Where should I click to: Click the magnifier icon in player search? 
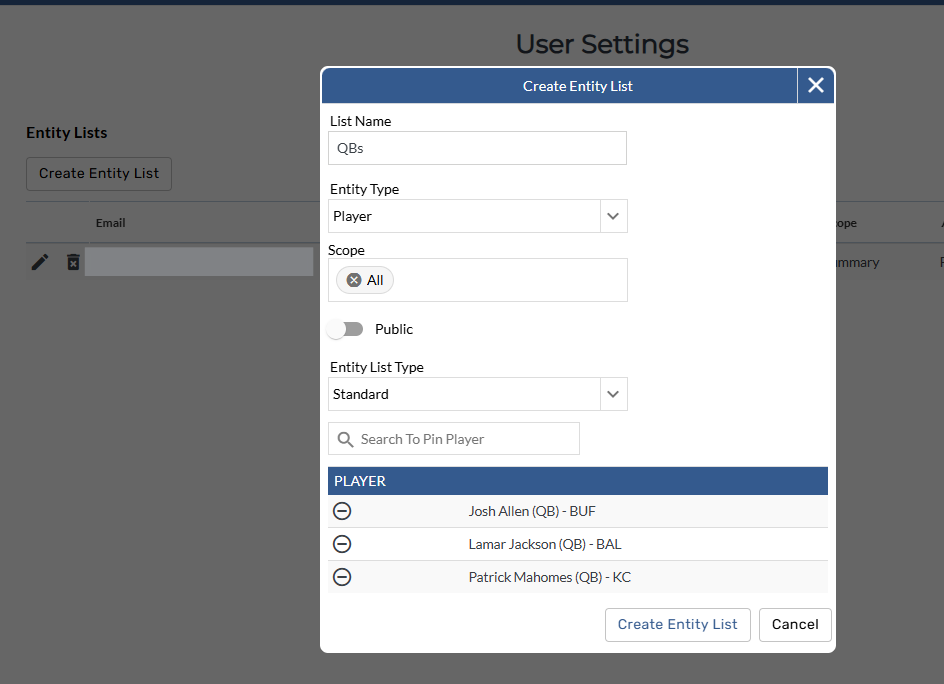(345, 439)
